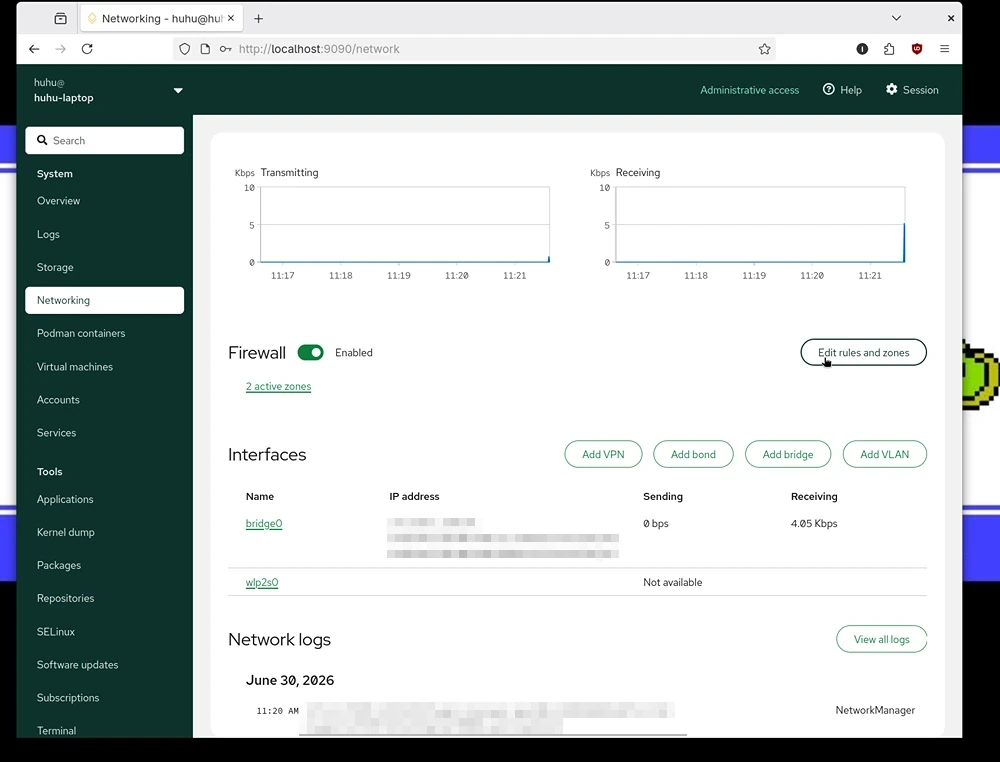Viewport: 1000px width, 762px height.
Task: Open the browser extensions puzzle icon
Action: point(889,49)
